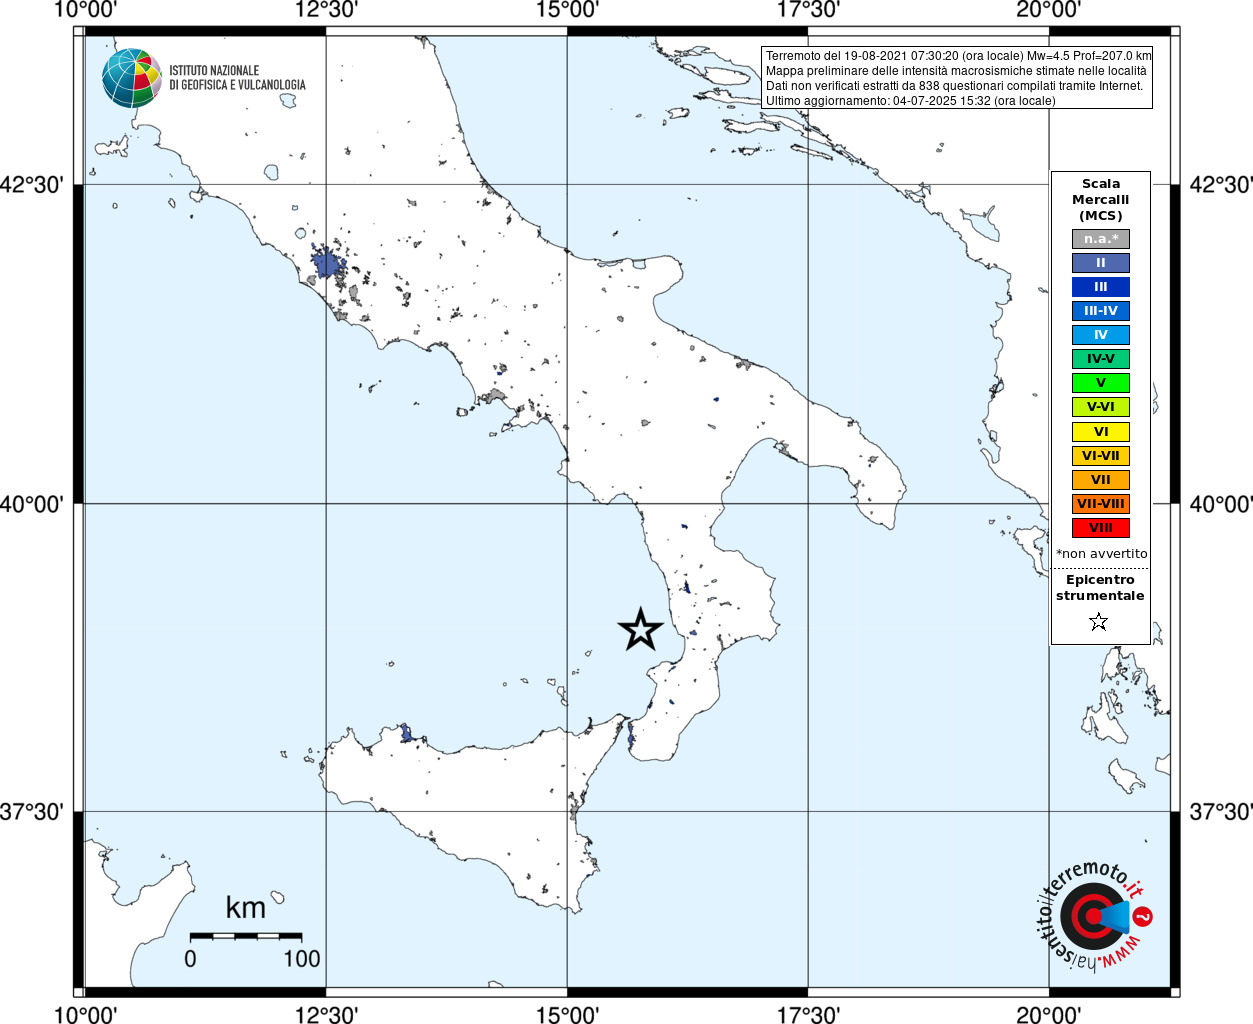Viewport: 1253px width, 1024px height.
Task: Select intensity IV-V legend swatch
Action: pyautogui.click(x=1100, y=359)
